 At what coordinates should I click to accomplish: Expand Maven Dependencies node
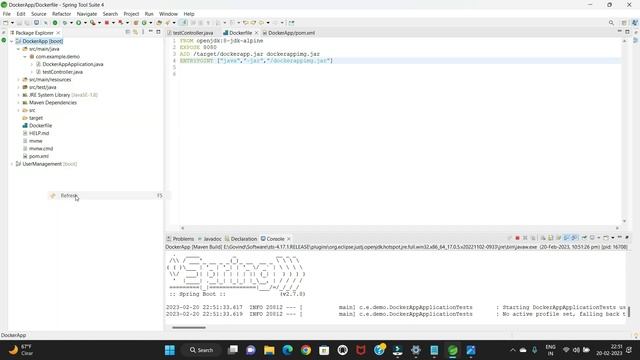[18, 103]
